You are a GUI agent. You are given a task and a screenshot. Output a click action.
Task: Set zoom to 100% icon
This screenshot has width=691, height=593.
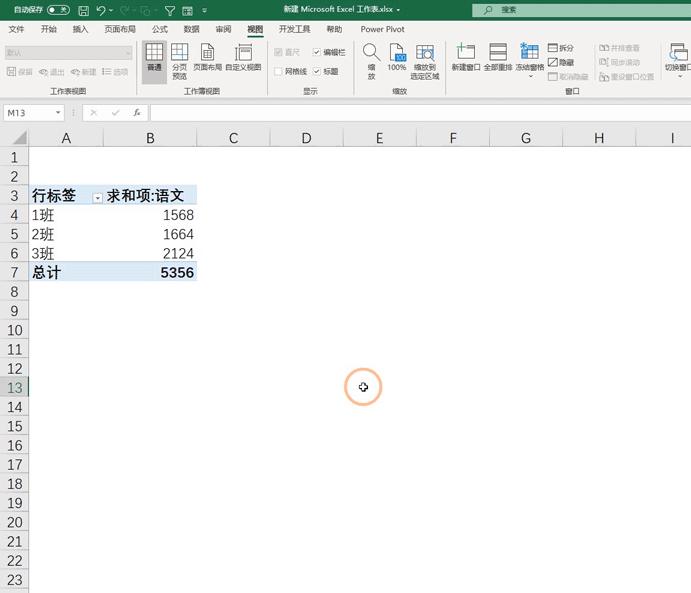pos(397,57)
